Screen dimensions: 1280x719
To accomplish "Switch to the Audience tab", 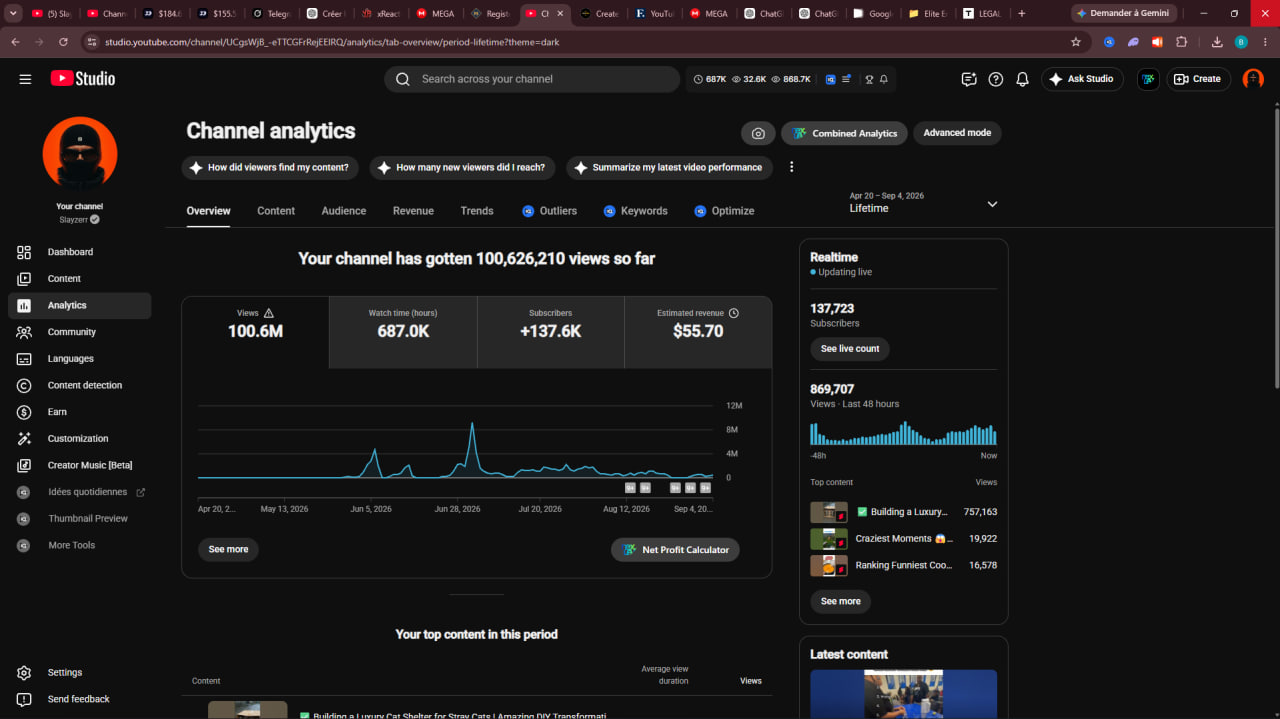I will point(343,211).
